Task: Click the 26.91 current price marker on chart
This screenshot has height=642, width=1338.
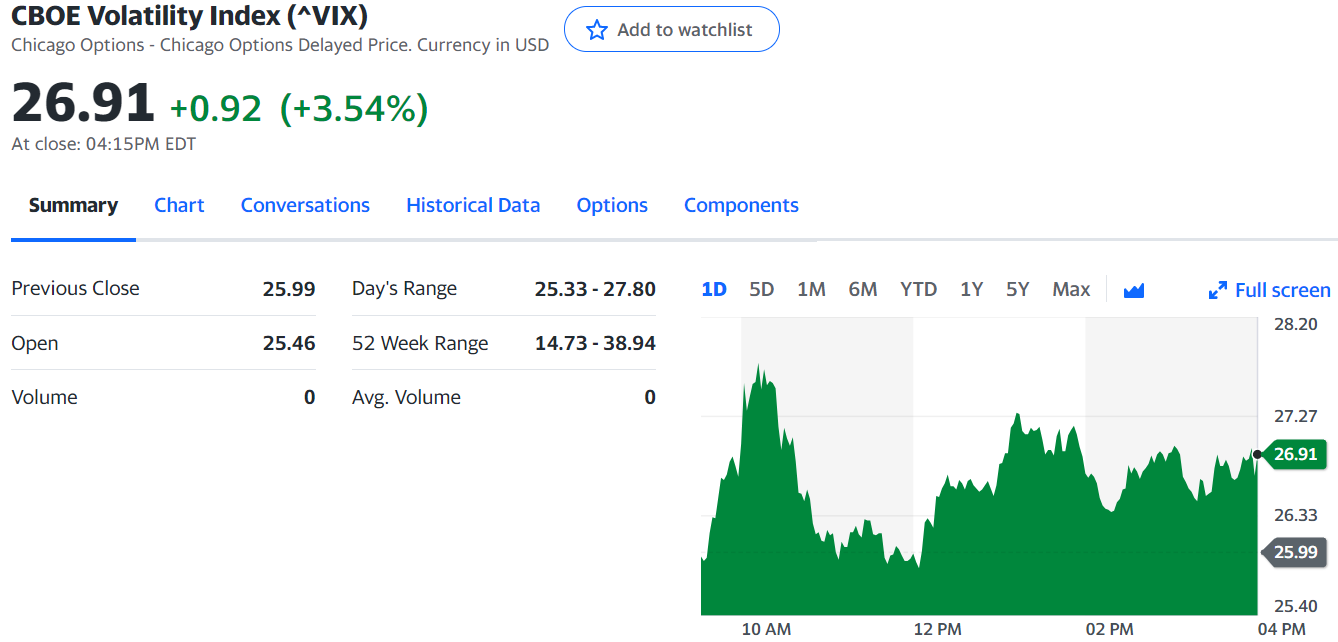Action: pyautogui.click(x=1295, y=454)
